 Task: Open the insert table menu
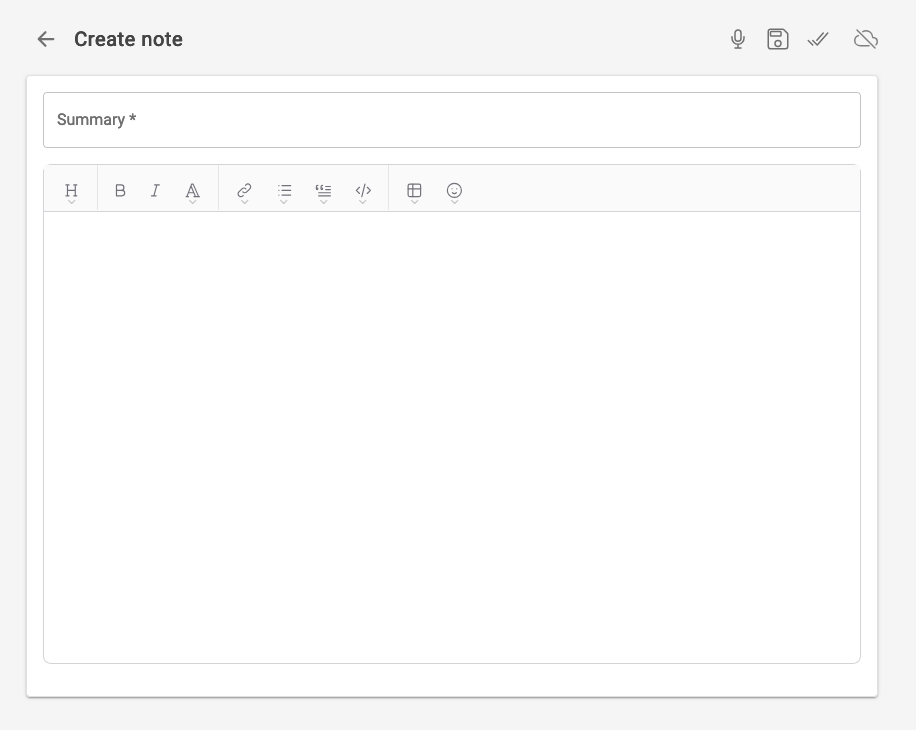click(x=414, y=191)
